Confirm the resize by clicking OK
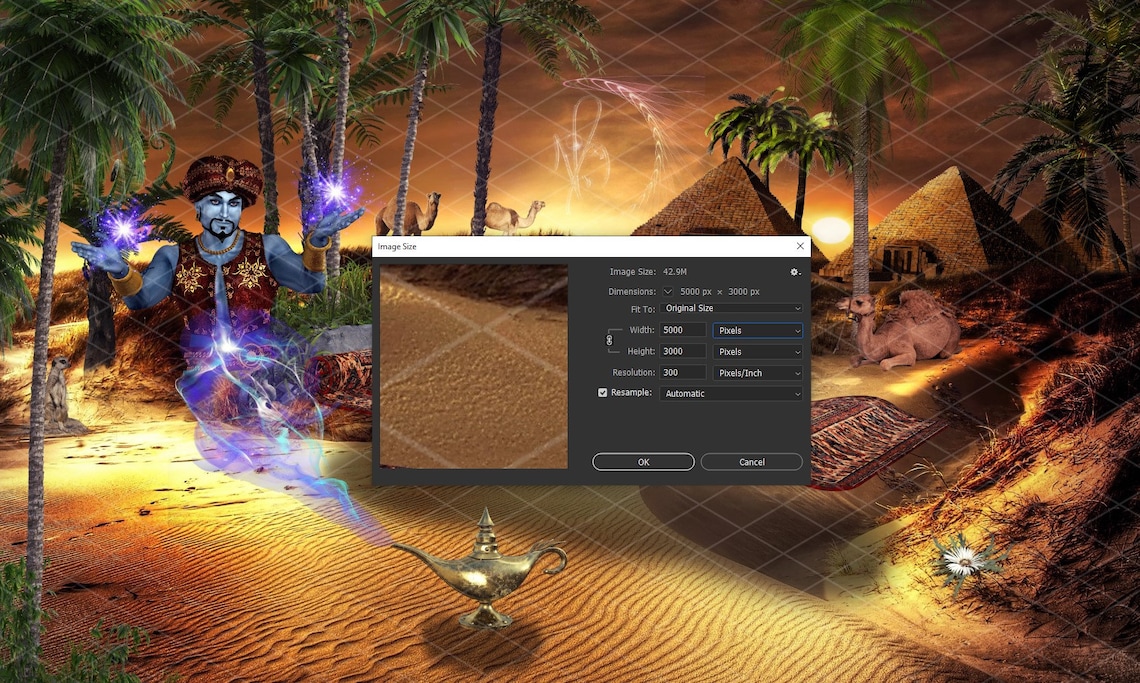This screenshot has width=1140, height=683. (643, 461)
